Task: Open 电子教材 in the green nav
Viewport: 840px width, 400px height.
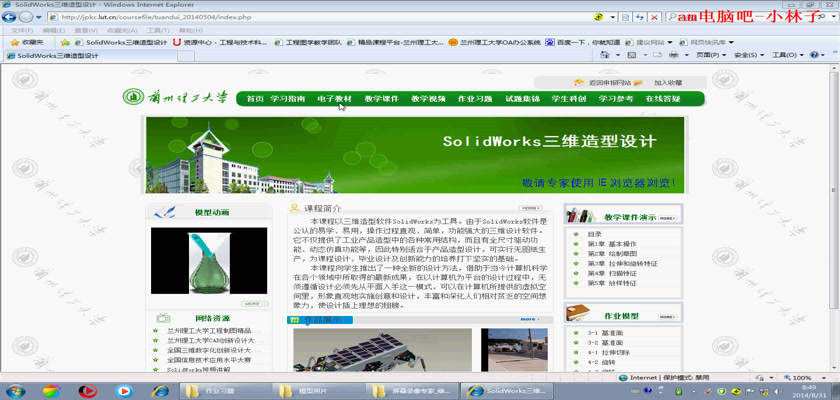Action: click(334, 99)
